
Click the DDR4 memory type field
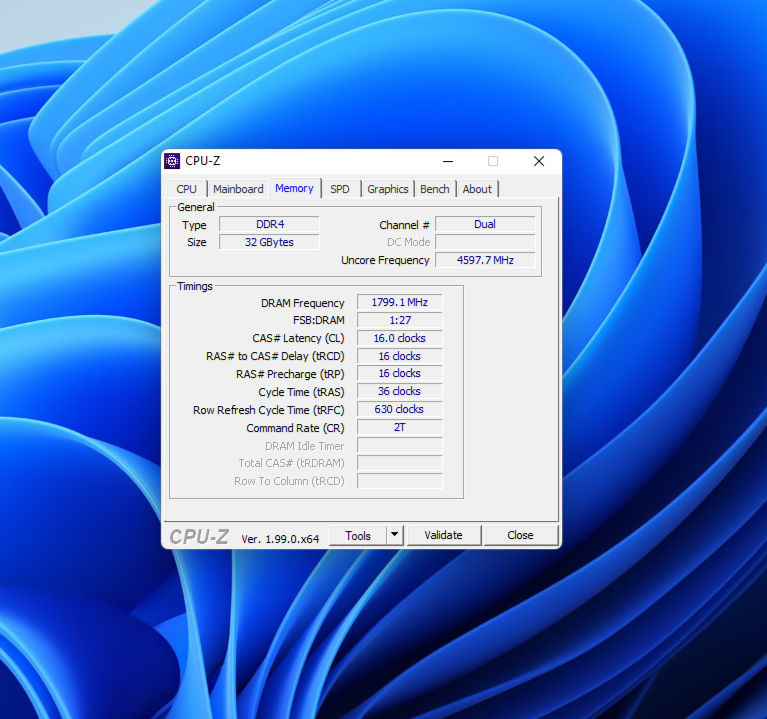pyautogui.click(x=270, y=224)
